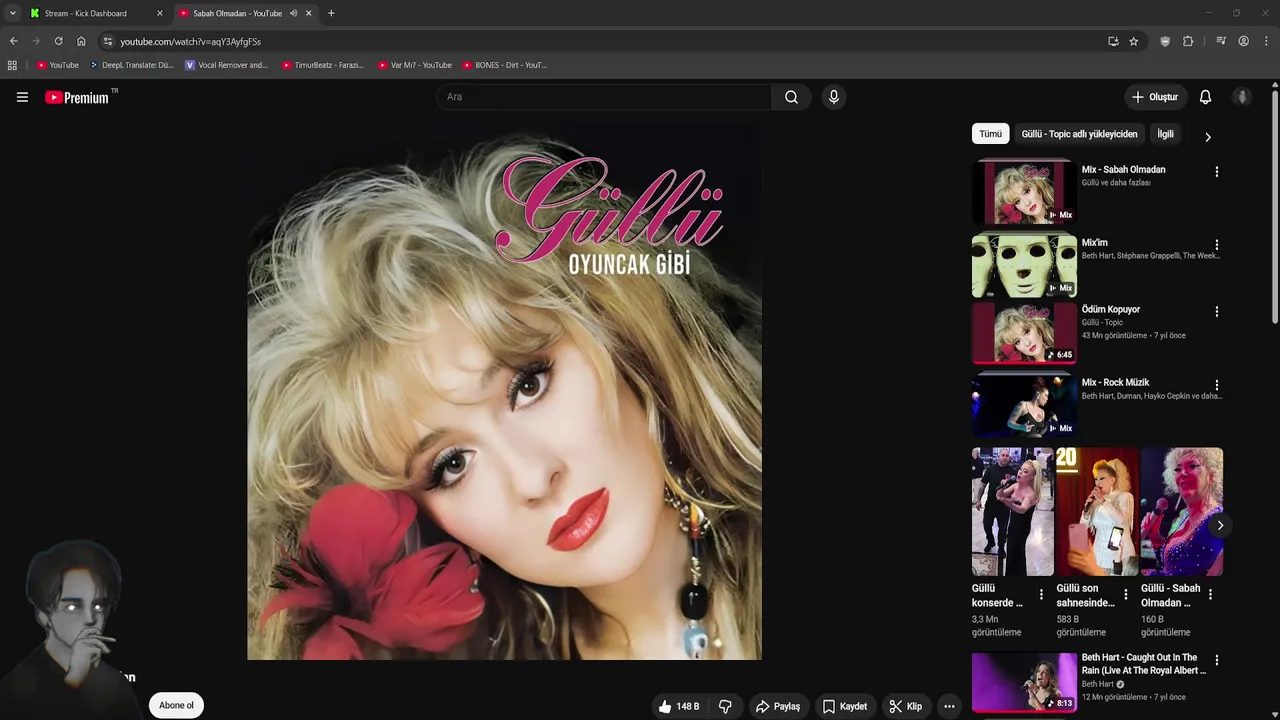Close the Sabah Olmadan YouTube tab
Image resolution: width=1280 pixels, height=720 pixels.
coord(309,13)
